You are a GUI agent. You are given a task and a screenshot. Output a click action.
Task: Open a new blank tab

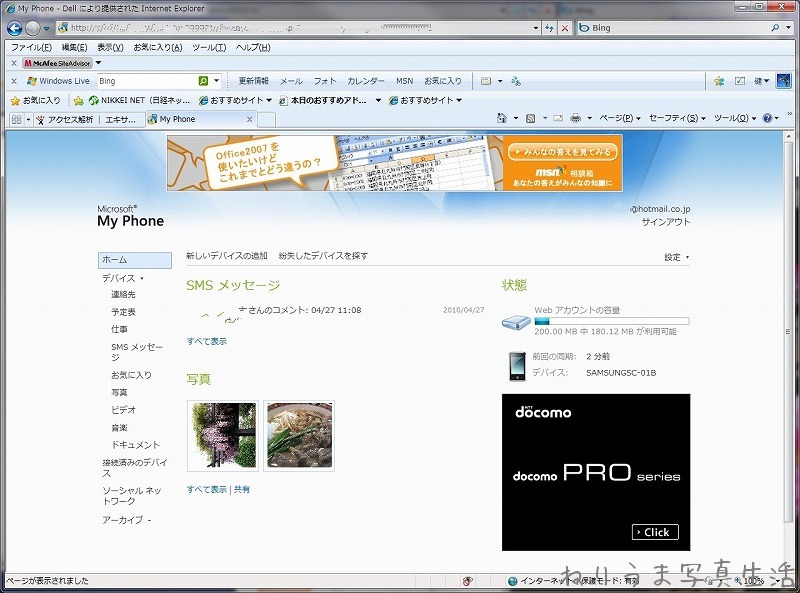pos(266,120)
